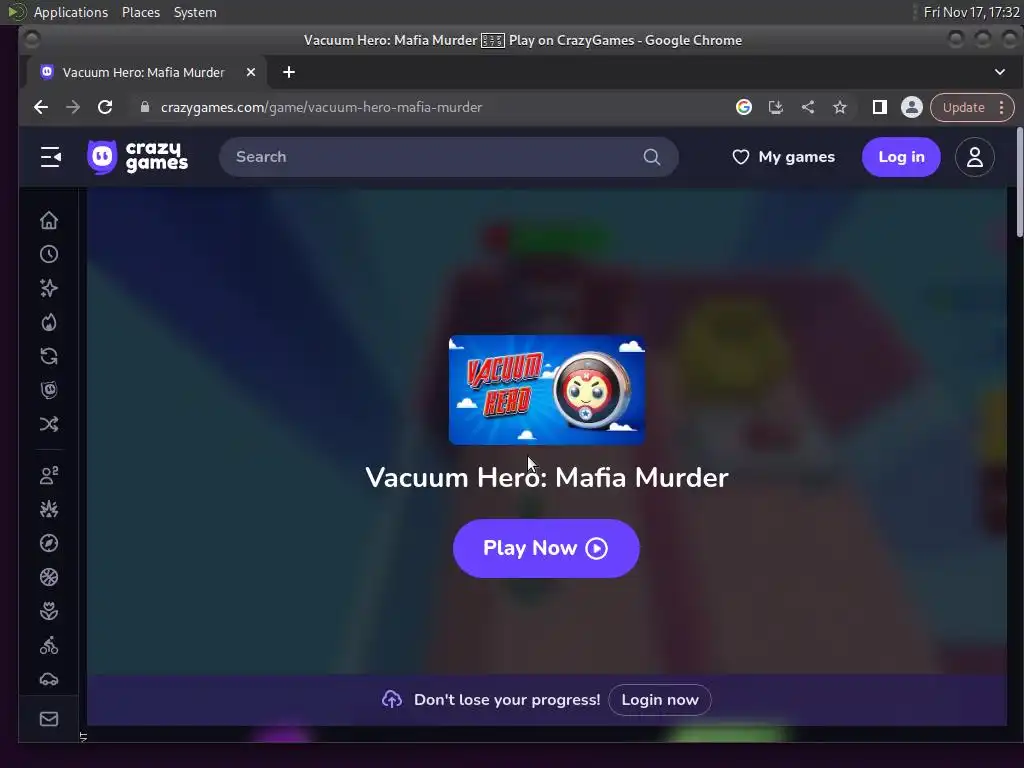Image resolution: width=1024 pixels, height=768 pixels.
Task: Reload the page
Action: (105, 107)
